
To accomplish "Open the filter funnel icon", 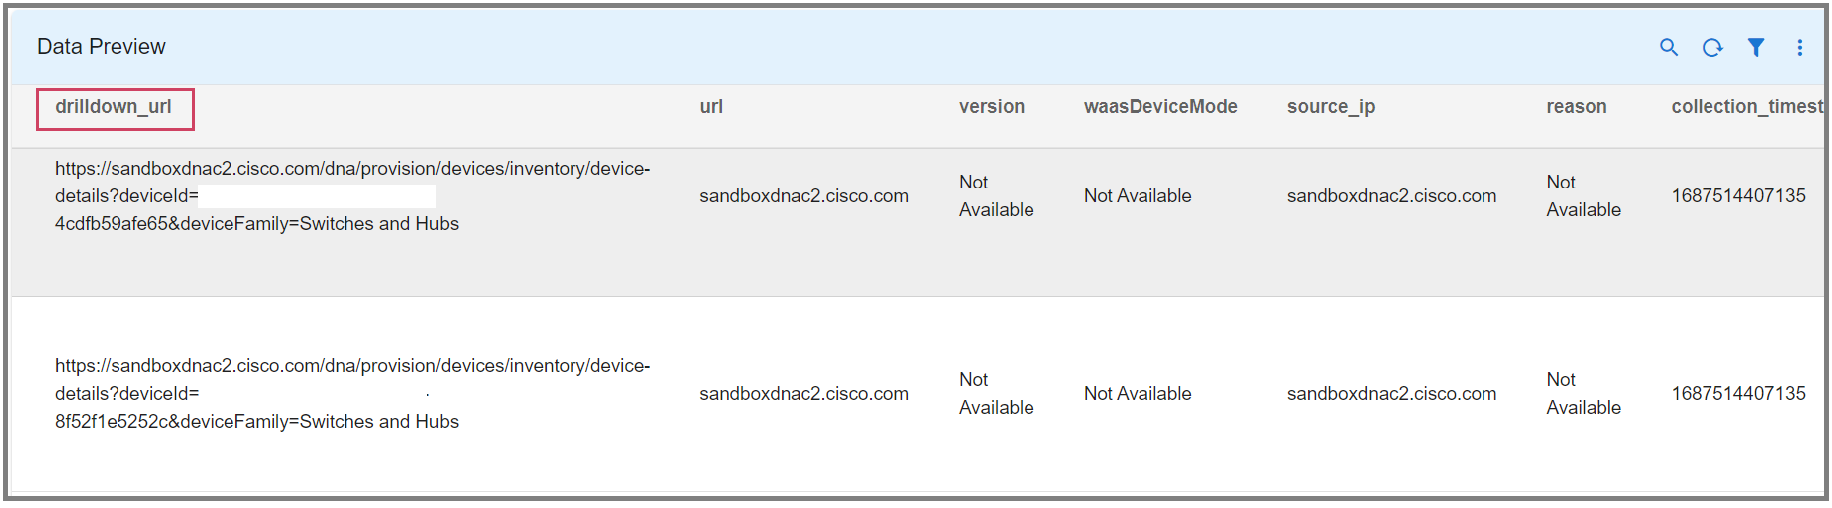I will click(1756, 47).
